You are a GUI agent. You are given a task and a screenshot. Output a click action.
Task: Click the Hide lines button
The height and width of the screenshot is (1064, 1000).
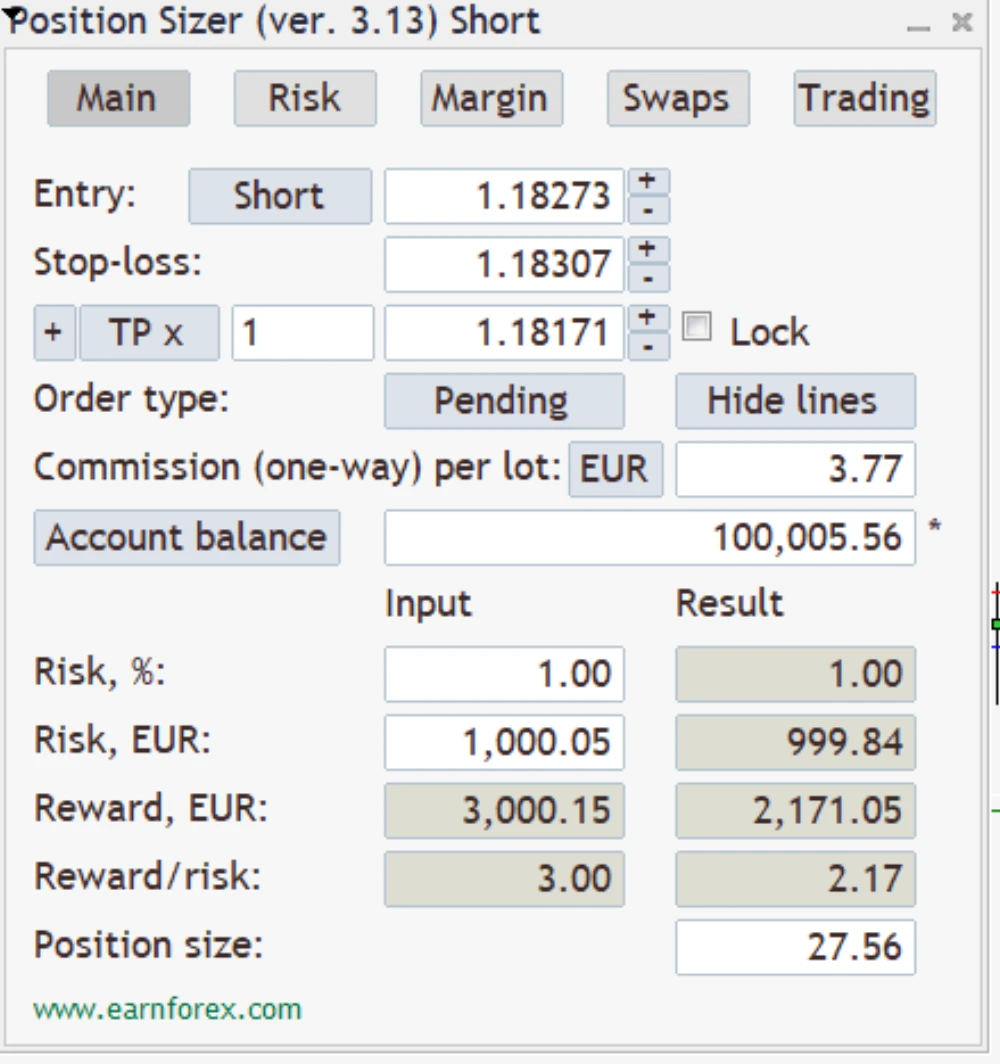pos(794,401)
